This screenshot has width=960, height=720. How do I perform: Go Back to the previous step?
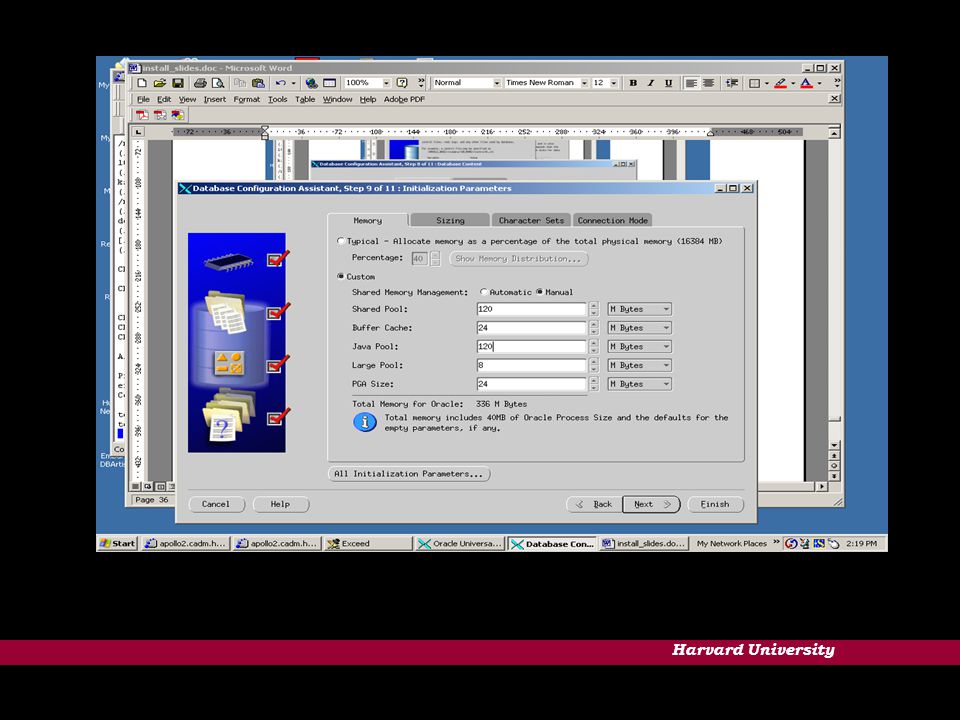(x=594, y=504)
